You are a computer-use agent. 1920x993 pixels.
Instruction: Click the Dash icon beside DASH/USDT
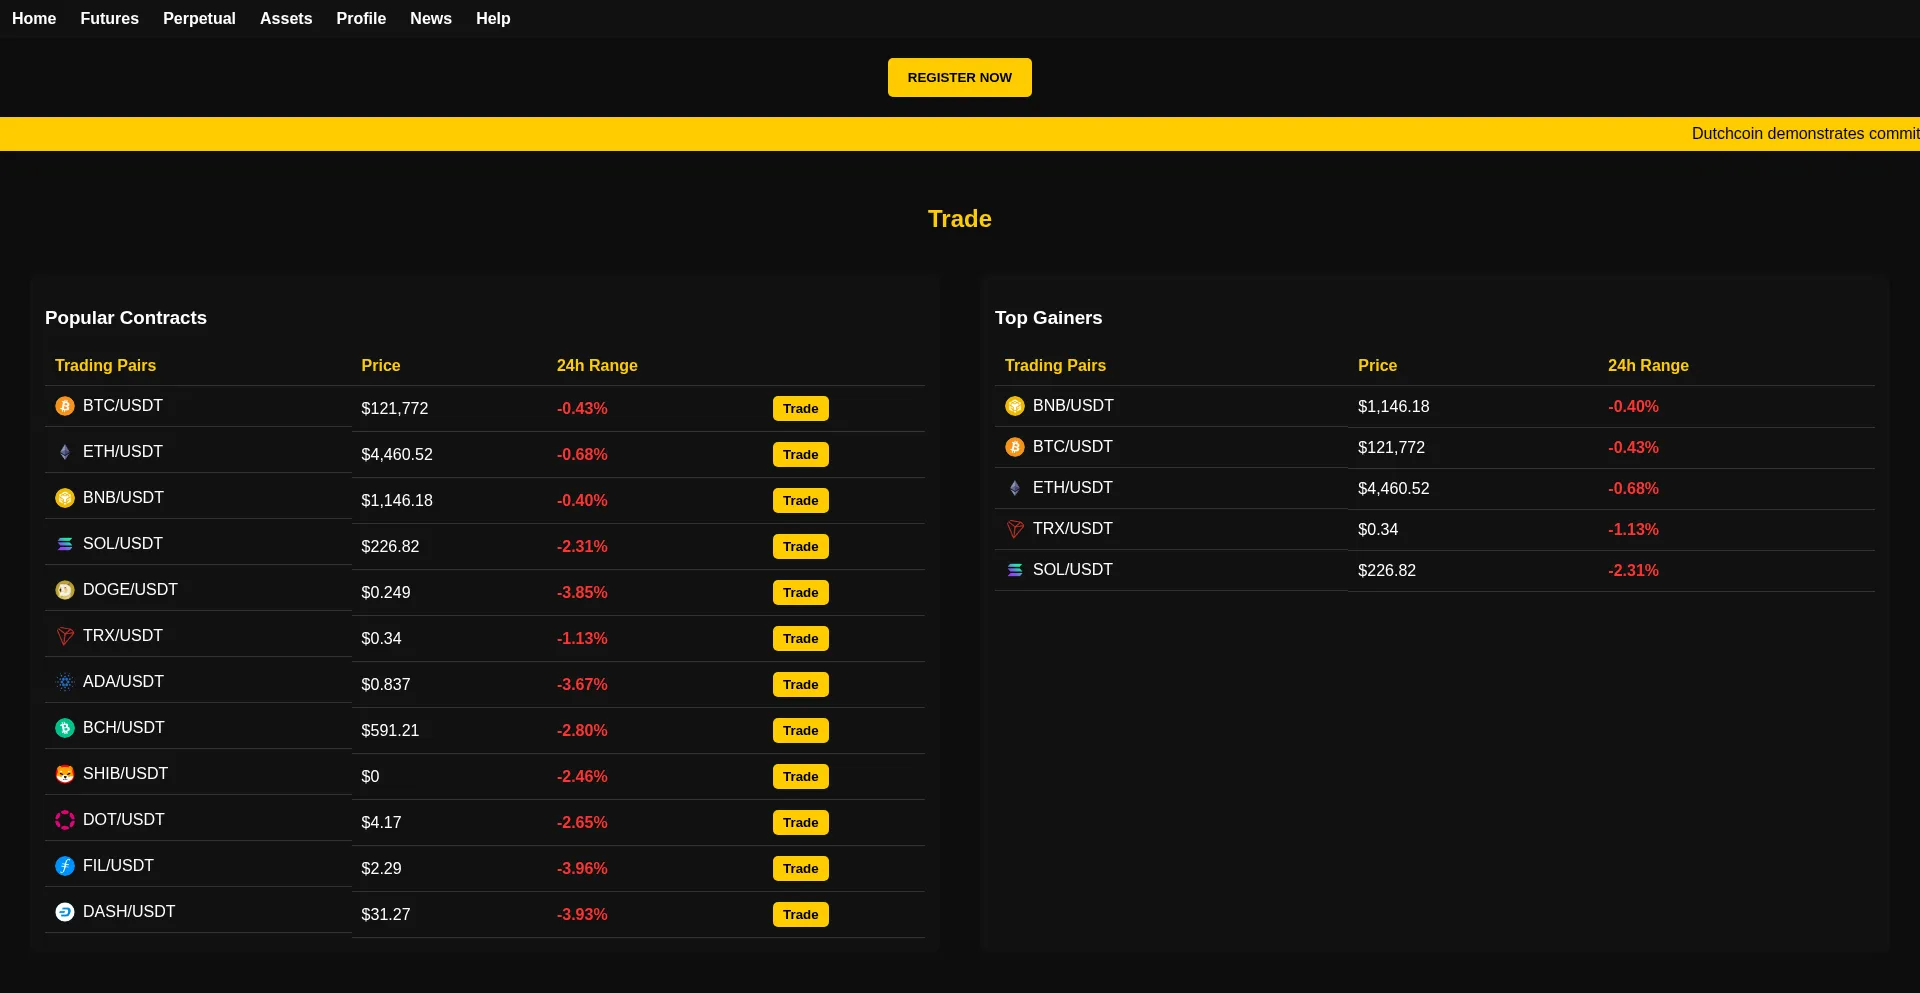(65, 912)
